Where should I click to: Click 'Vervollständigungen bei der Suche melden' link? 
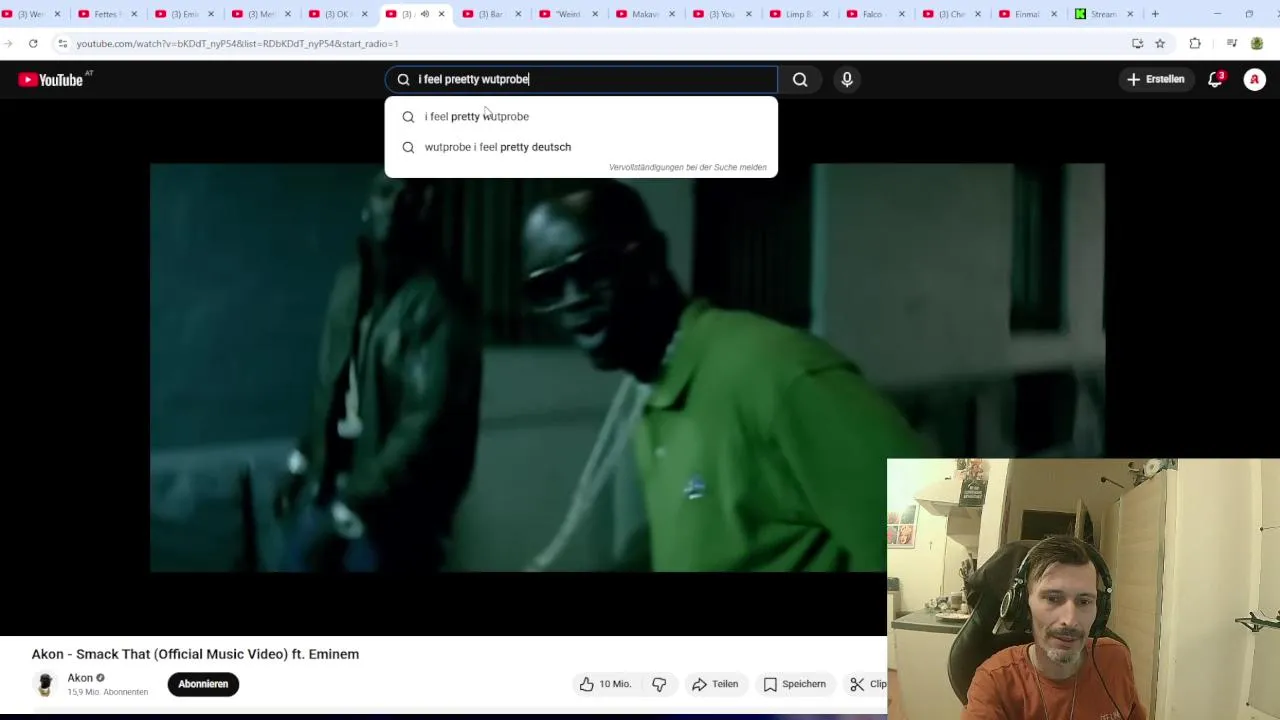click(687, 168)
